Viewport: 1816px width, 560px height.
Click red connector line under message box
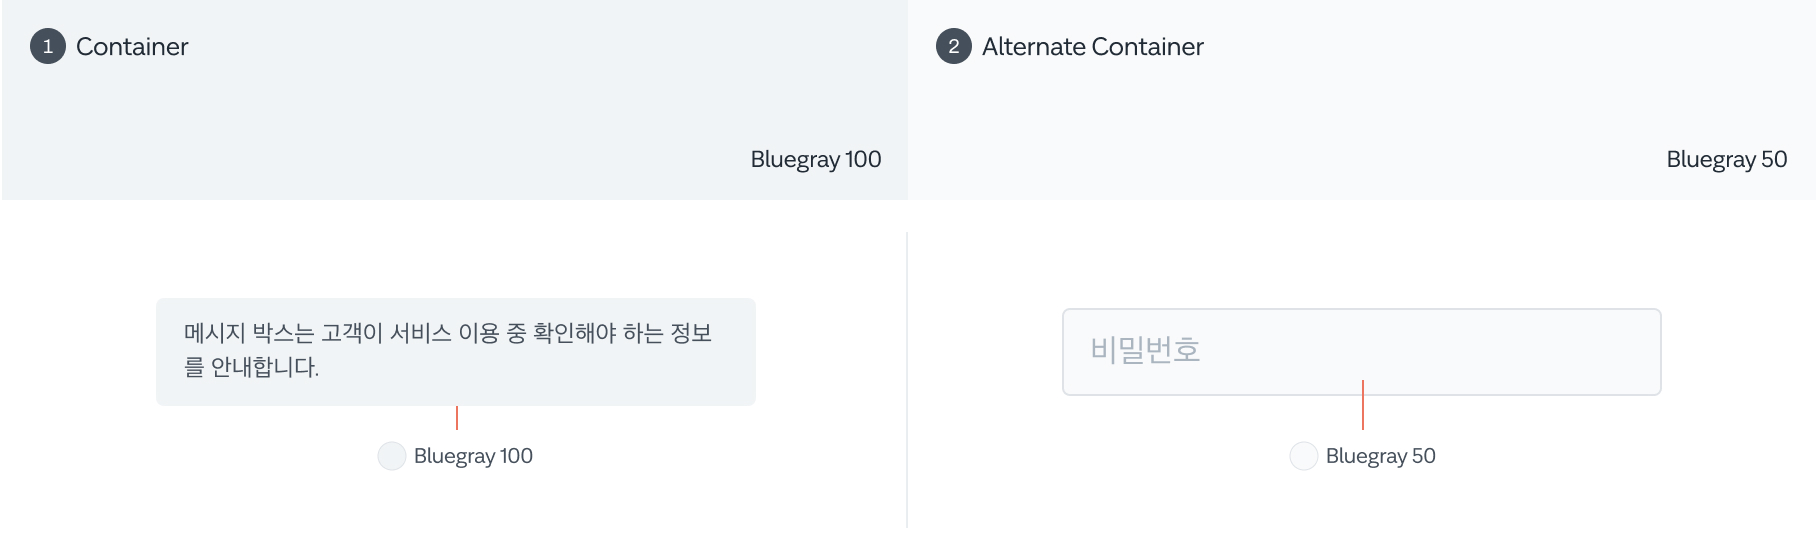coord(457,418)
